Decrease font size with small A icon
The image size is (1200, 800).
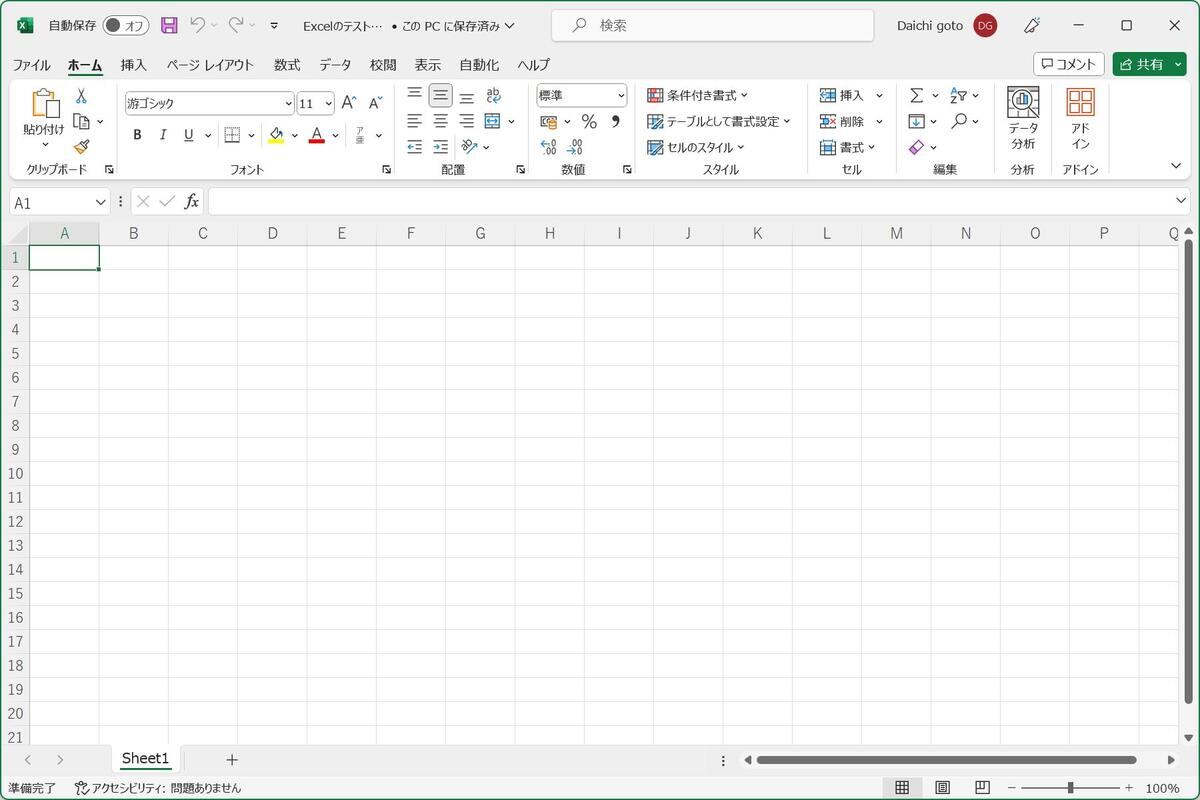[375, 103]
